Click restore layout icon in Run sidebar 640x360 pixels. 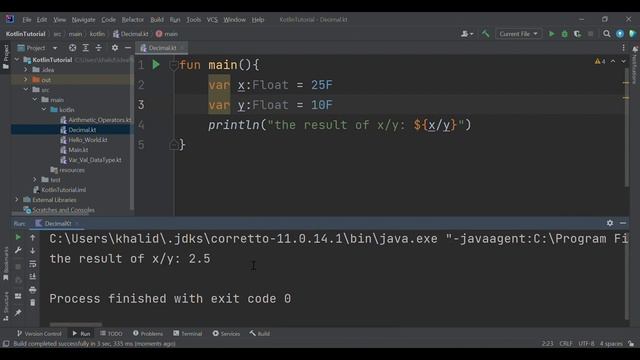pyautogui.click(x=18, y=296)
